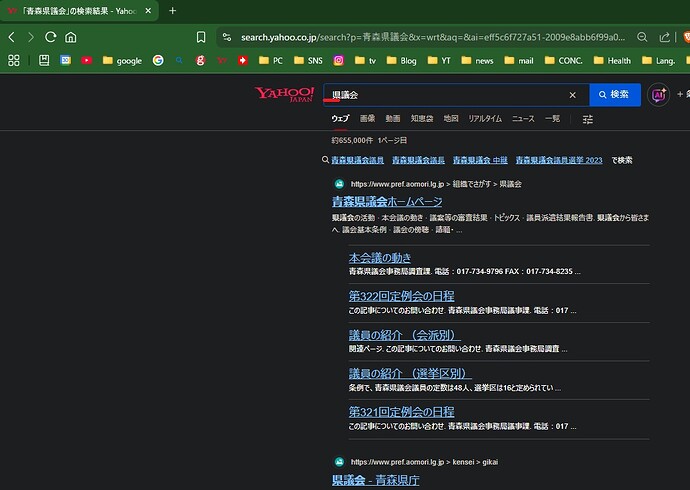Expand the SNS bookmarks folder
Image resolution: width=690 pixels, height=490 pixels.
coord(308,60)
